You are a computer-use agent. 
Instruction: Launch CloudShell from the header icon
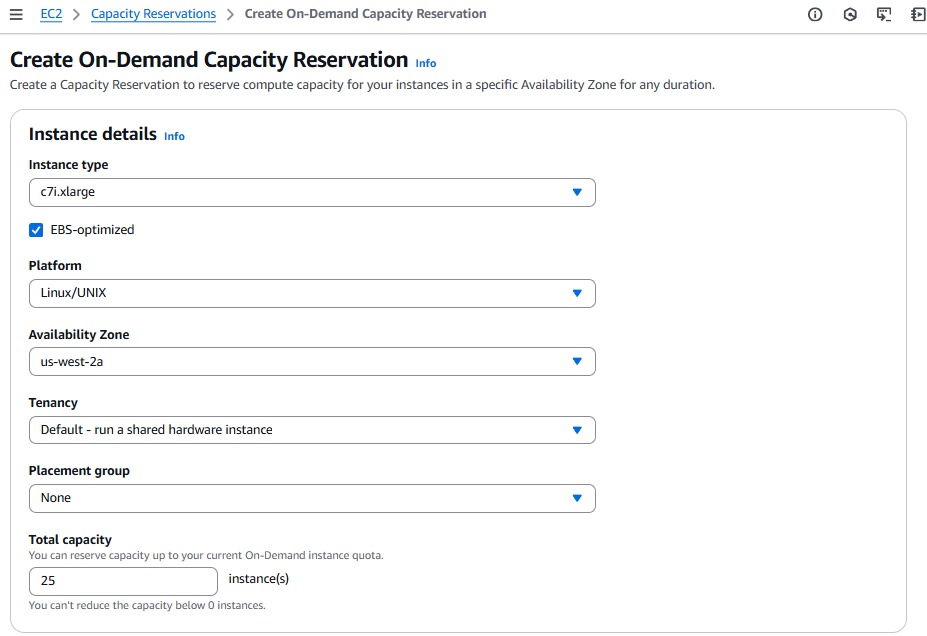884,15
